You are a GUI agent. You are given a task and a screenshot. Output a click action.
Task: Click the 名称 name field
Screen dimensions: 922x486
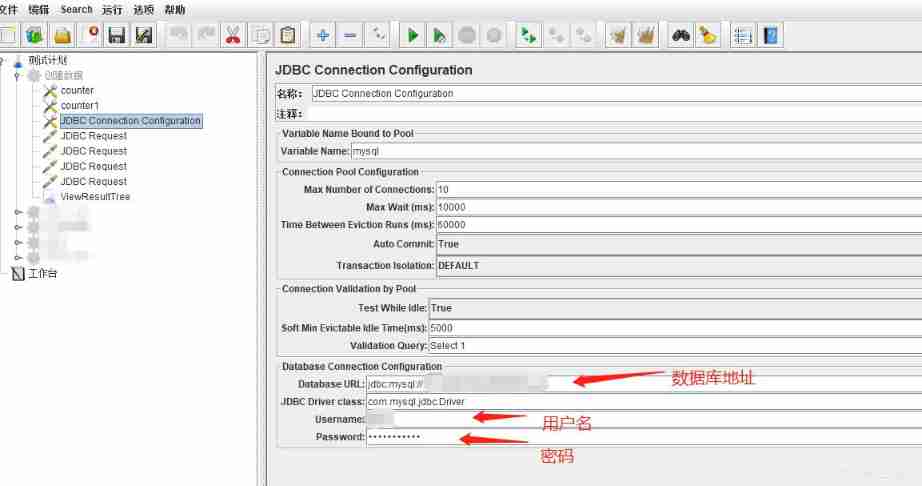[616, 94]
